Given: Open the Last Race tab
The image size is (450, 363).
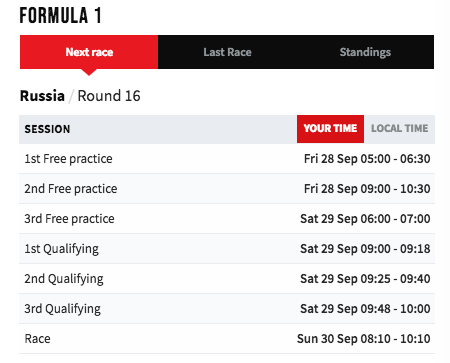Looking at the screenshot, I should pos(227,52).
